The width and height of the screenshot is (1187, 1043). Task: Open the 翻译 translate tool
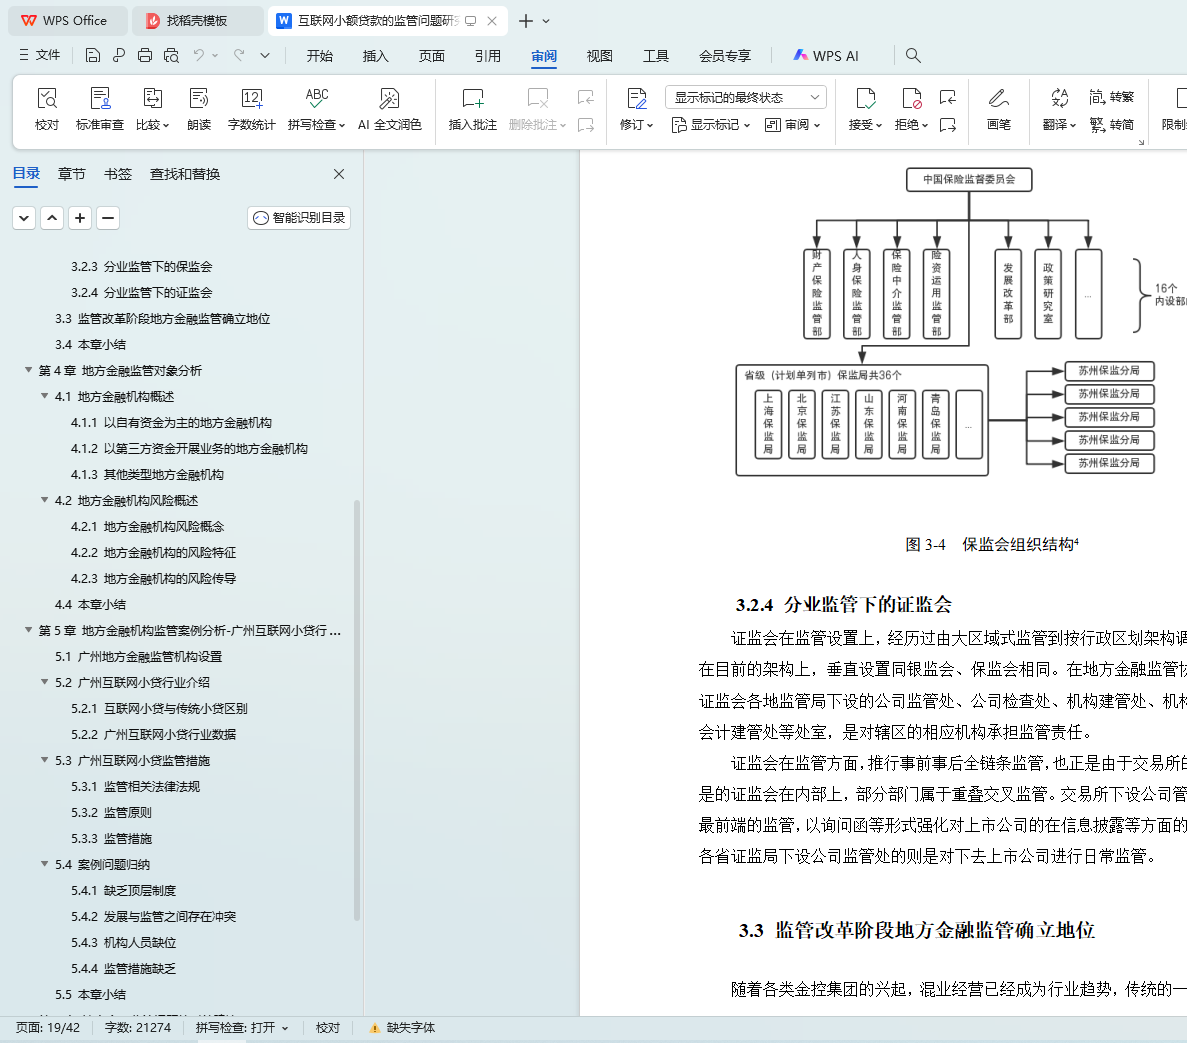[x=1059, y=109]
